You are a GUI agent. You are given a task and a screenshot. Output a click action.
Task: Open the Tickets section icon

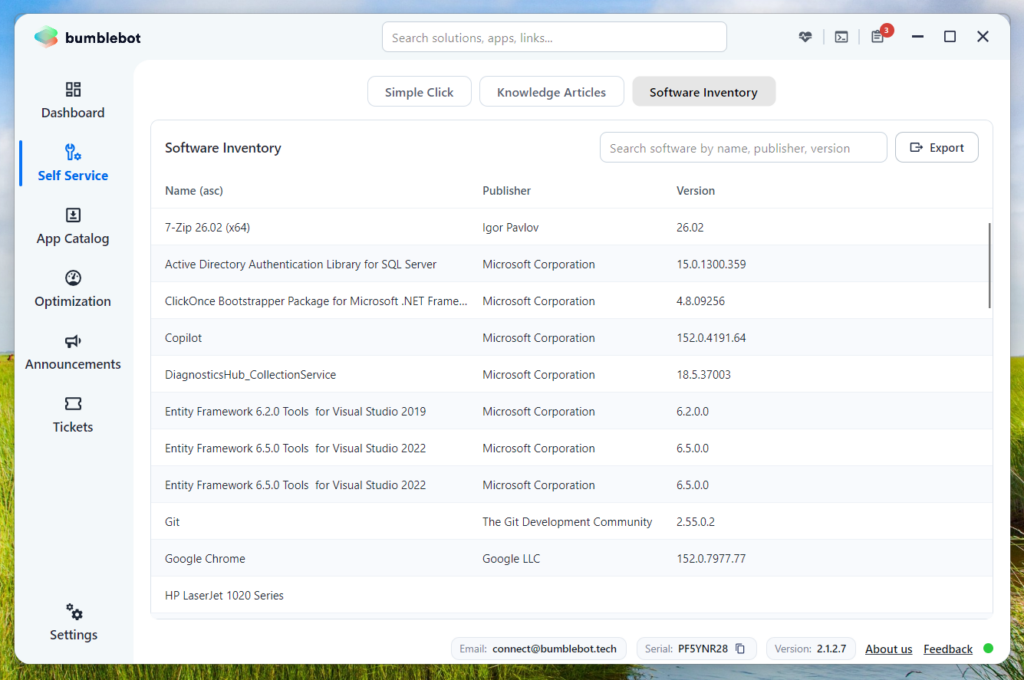coord(72,404)
